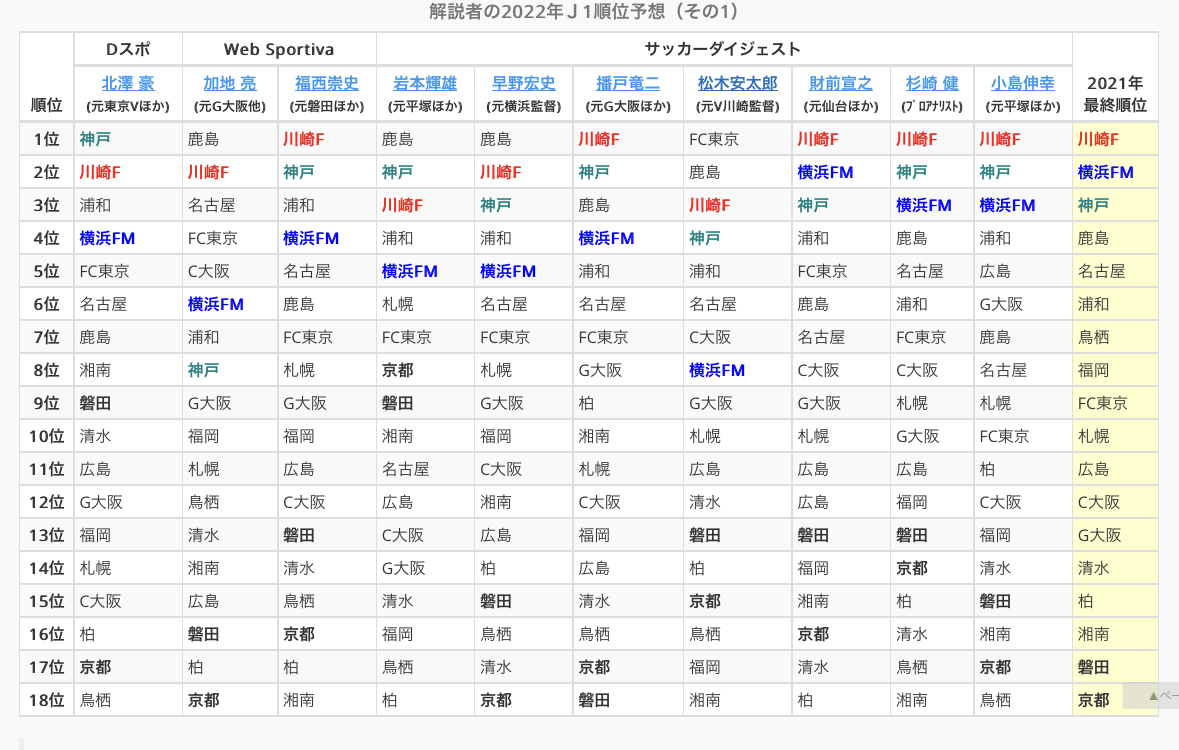Click 横浜FM in 松木安太郎's 8位 cell
The image size is (1179, 750).
tap(717, 370)
